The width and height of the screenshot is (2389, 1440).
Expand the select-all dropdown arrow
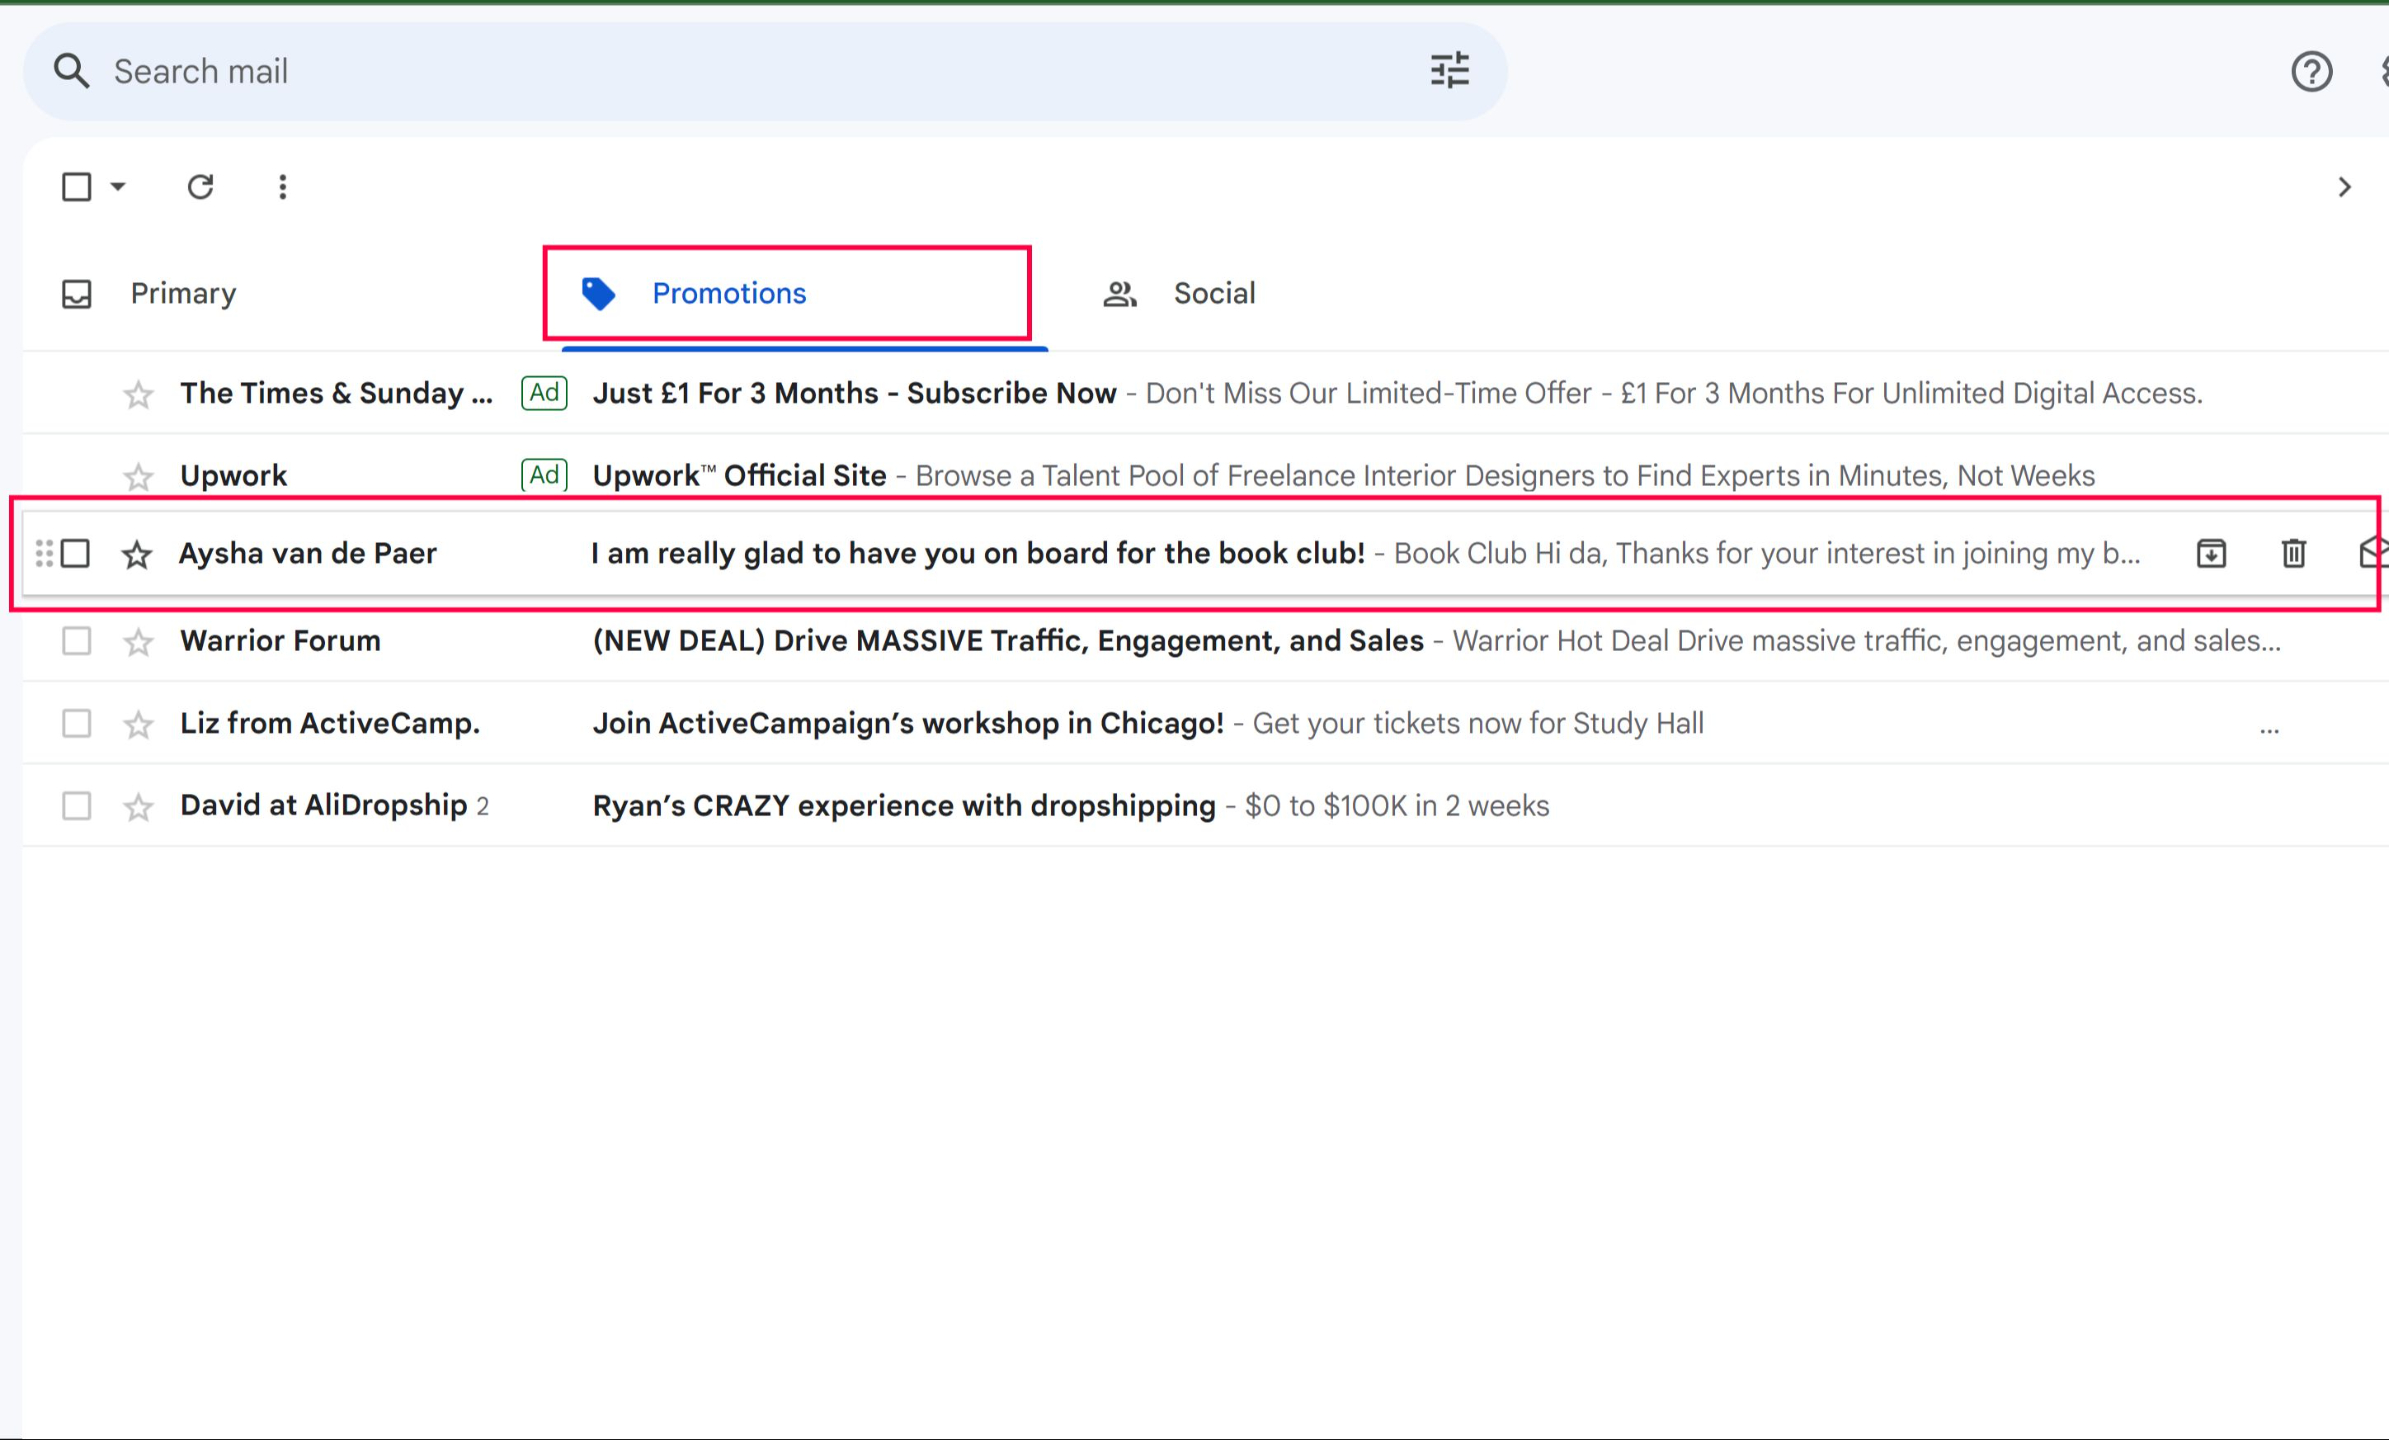pos(118,187)
